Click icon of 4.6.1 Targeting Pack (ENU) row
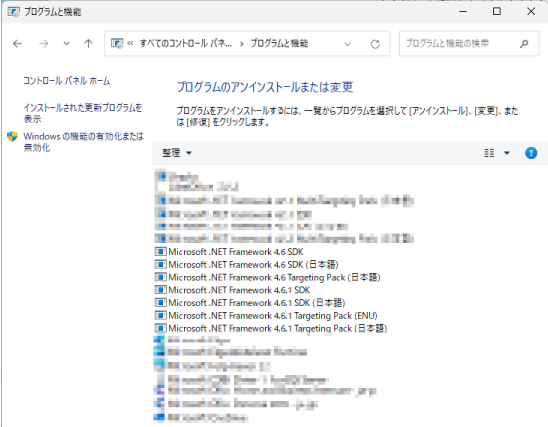Screen dimensions: 548x427 [160, 316]
